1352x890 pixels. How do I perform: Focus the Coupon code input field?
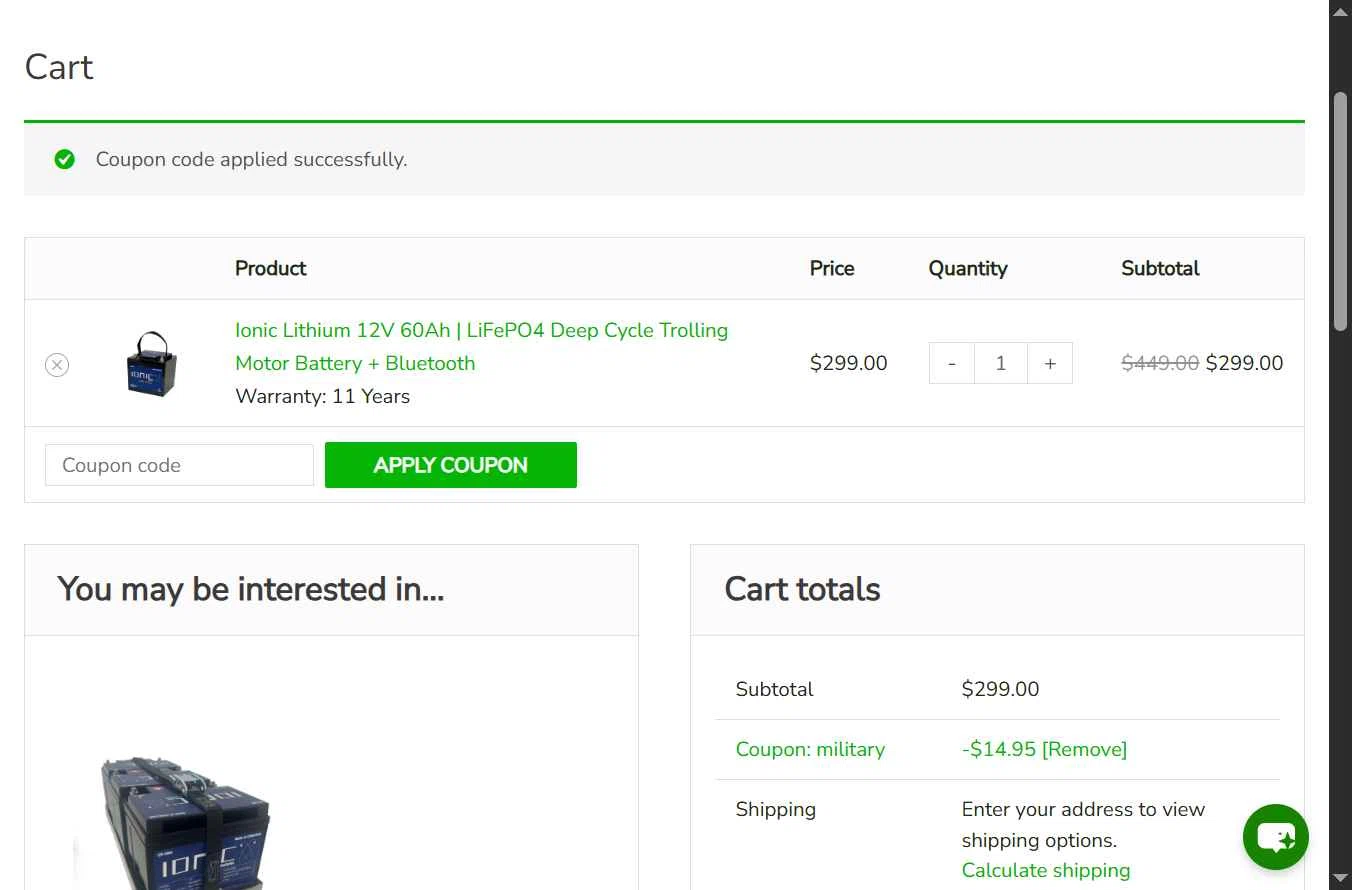pyautogui.click(x=179, y=465)
